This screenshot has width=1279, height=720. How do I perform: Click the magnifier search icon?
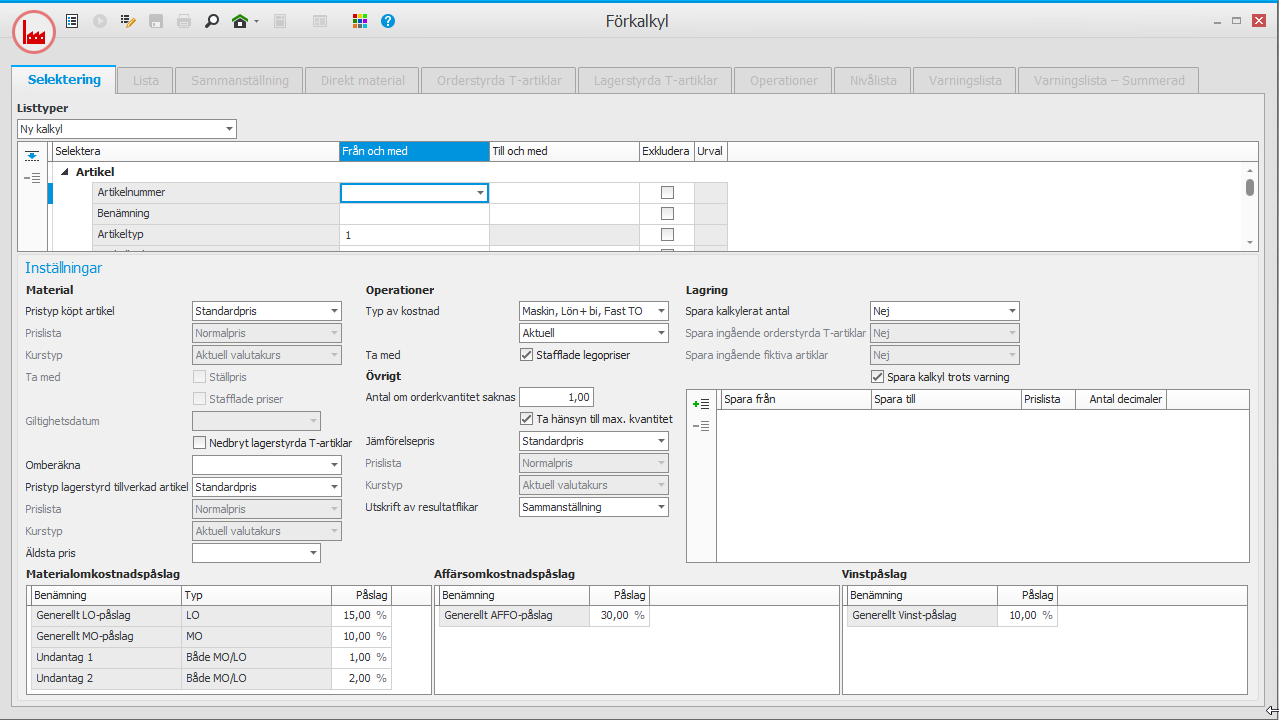pyautogui.click(x=212, y=20)
